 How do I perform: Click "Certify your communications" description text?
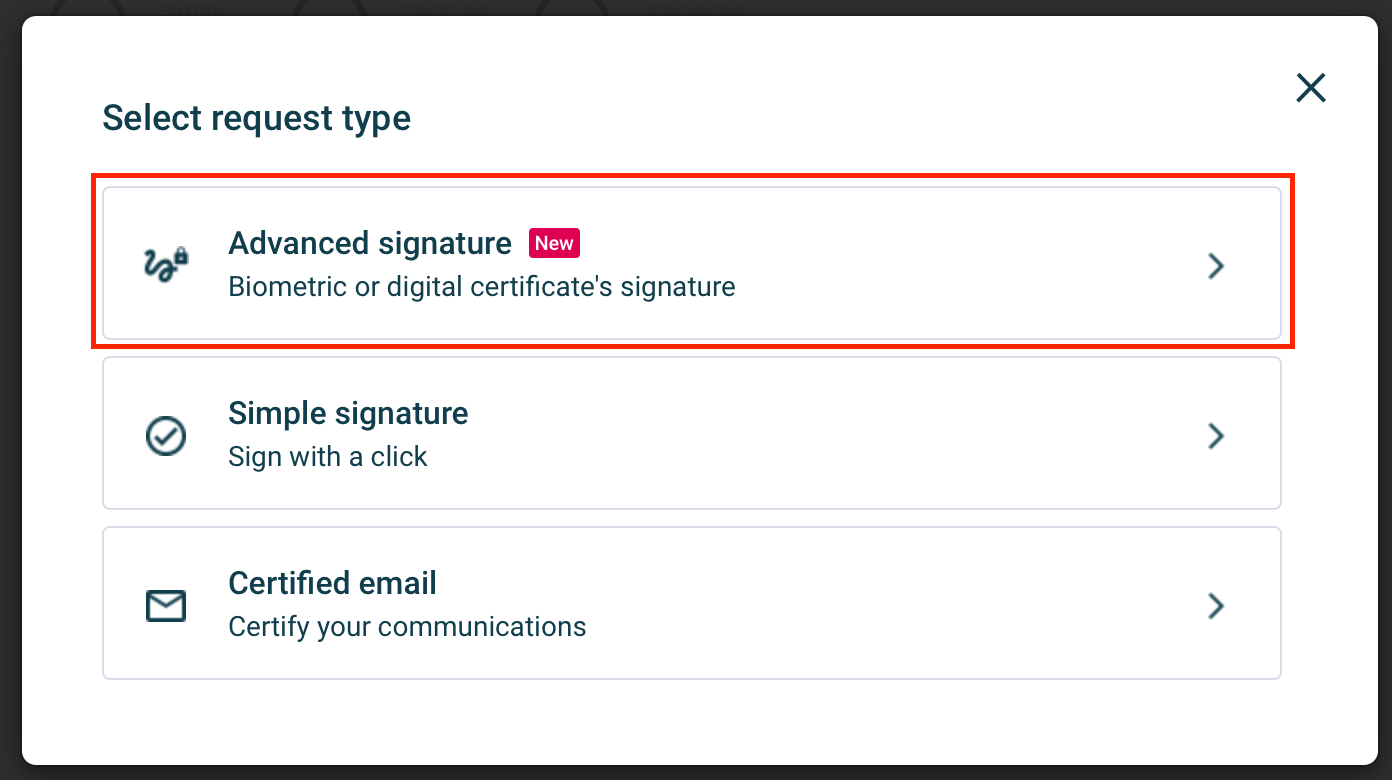tap(407, 627)
